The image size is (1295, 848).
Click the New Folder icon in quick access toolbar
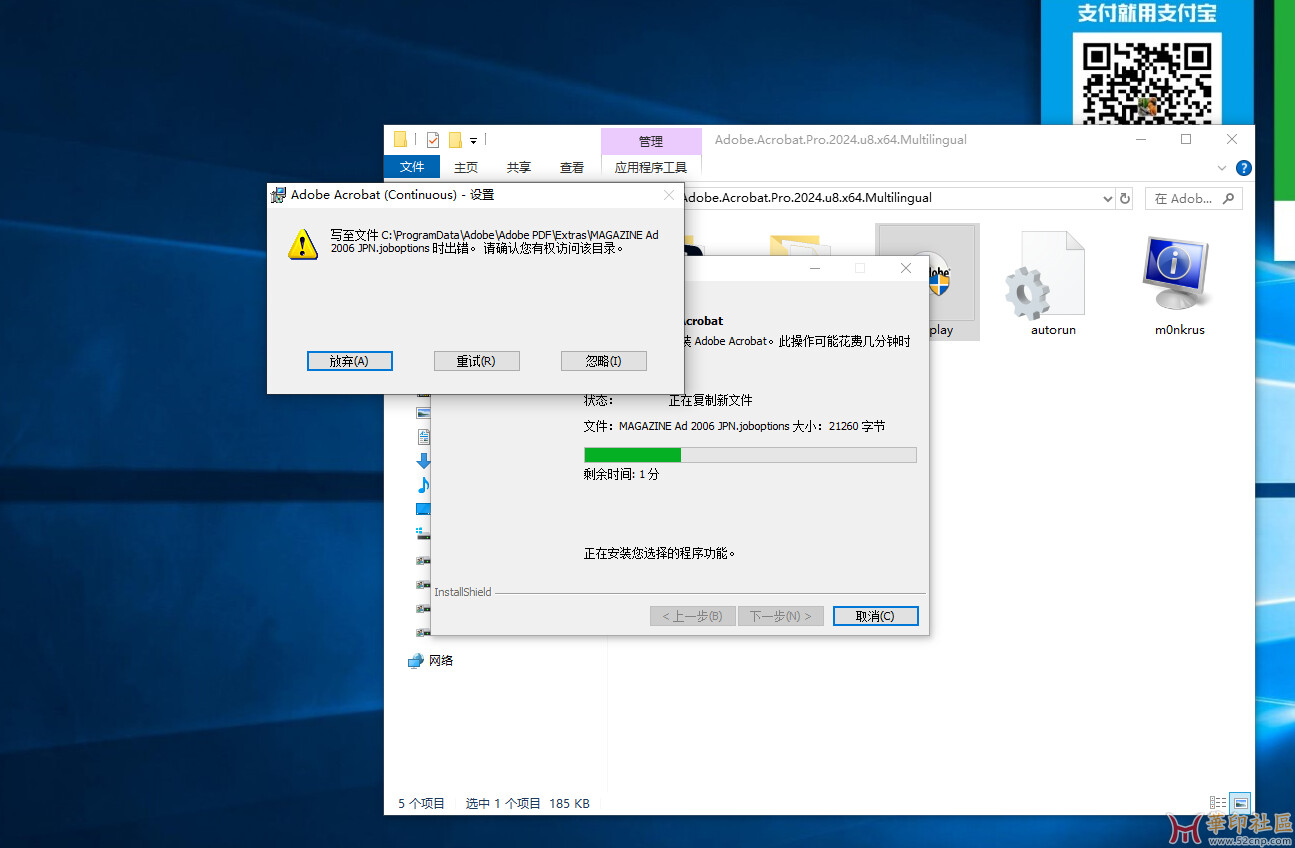(455, 140)
